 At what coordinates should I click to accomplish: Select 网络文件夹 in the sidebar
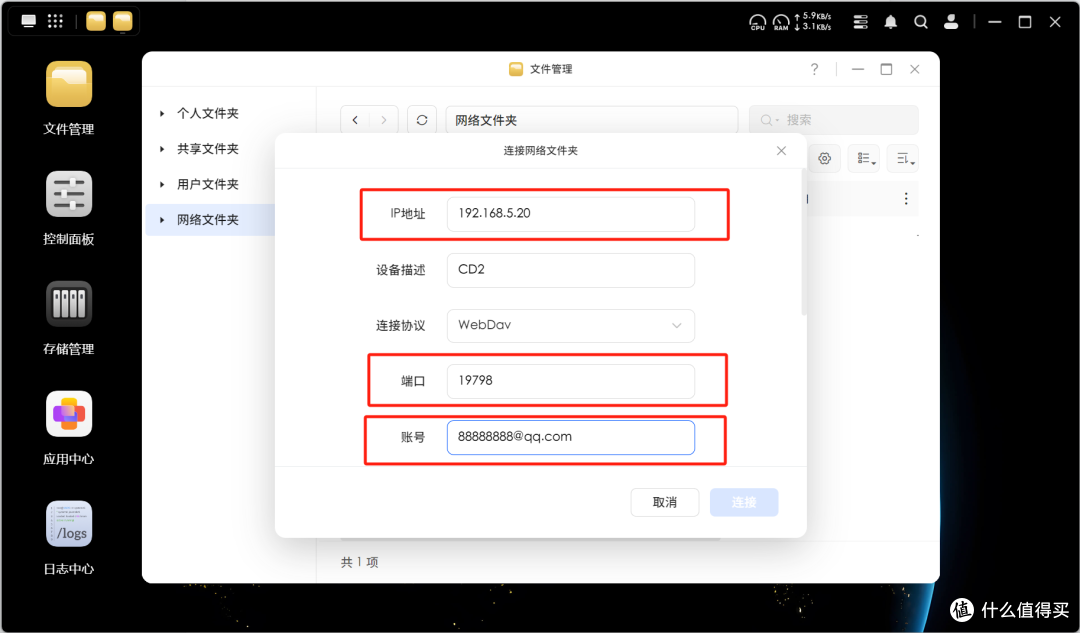[208, 220]
